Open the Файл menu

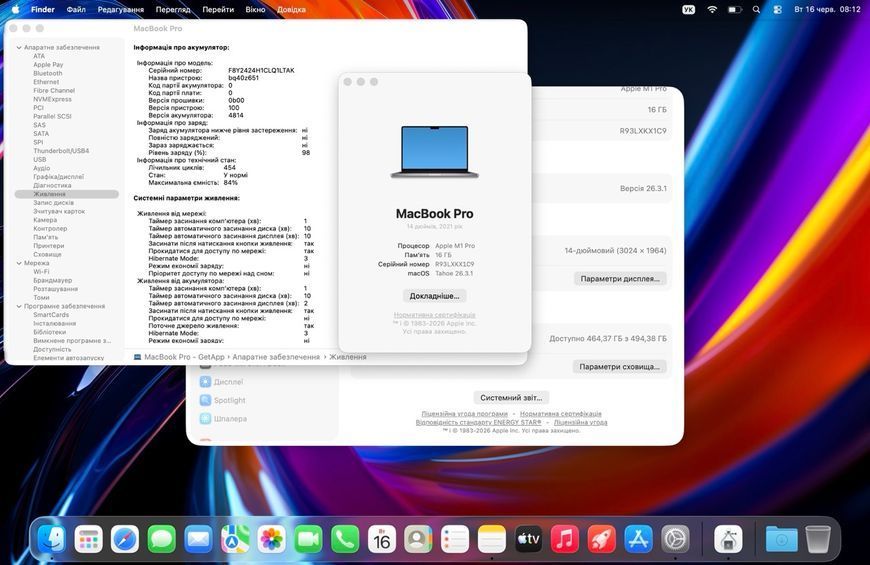tap(76, 9)
